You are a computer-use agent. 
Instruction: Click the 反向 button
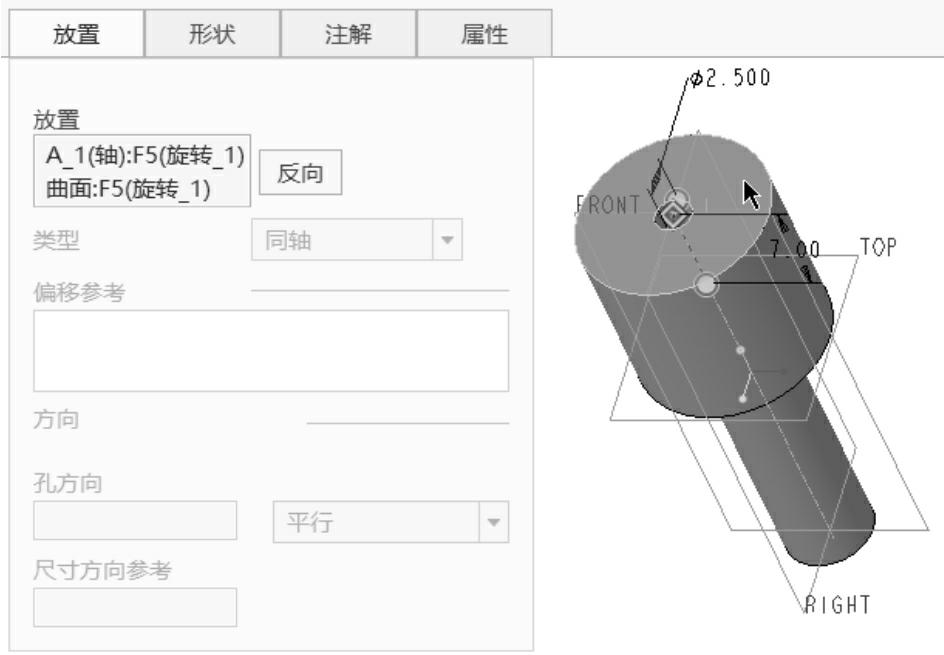click(300, 173)
